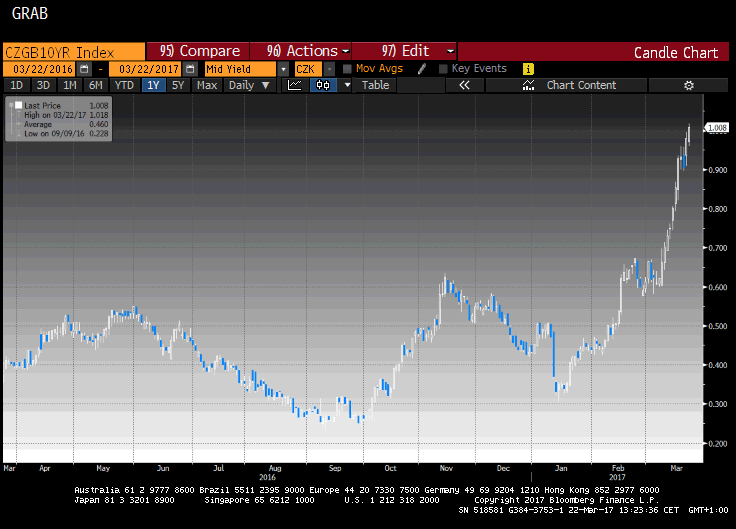Click the Jan x-axis month label
Image resolution: width=736 pixels, height=529 pixels.
pos(561,468)
